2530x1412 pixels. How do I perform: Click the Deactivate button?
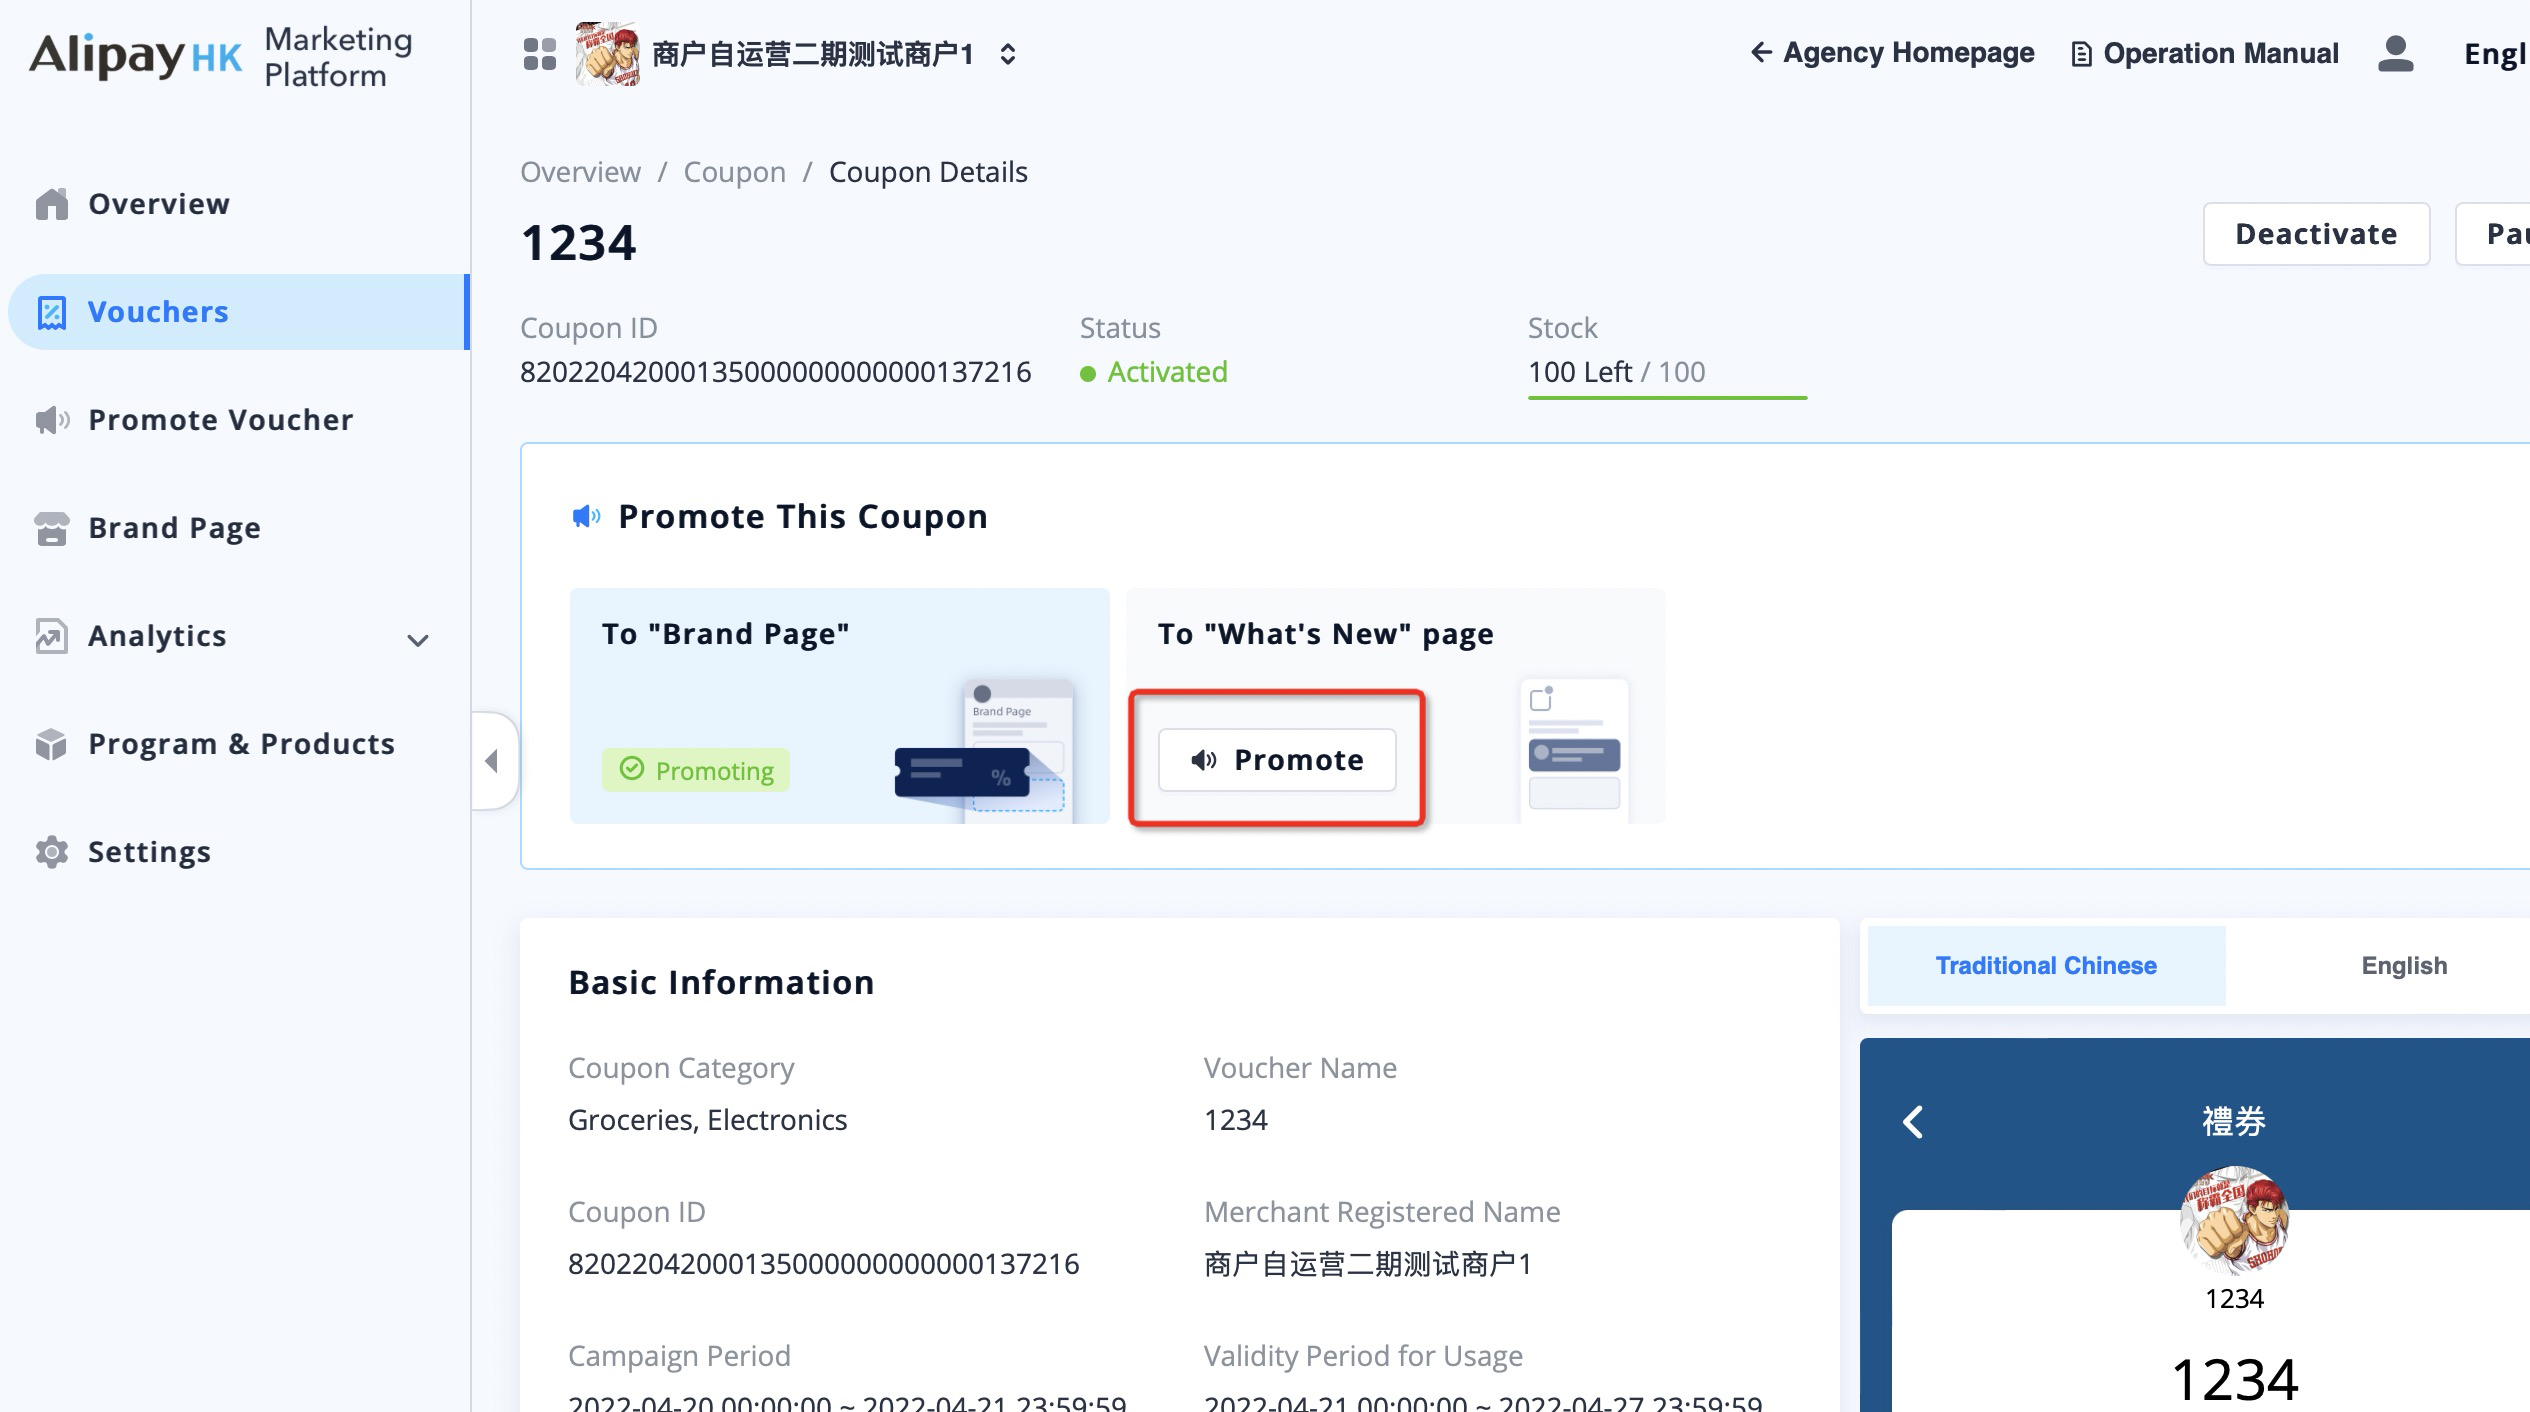(2315, 234)
